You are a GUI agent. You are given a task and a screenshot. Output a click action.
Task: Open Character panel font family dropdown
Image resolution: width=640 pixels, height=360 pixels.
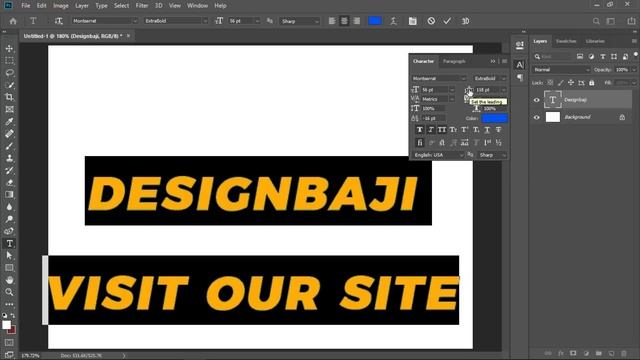[x=463, y=78]
